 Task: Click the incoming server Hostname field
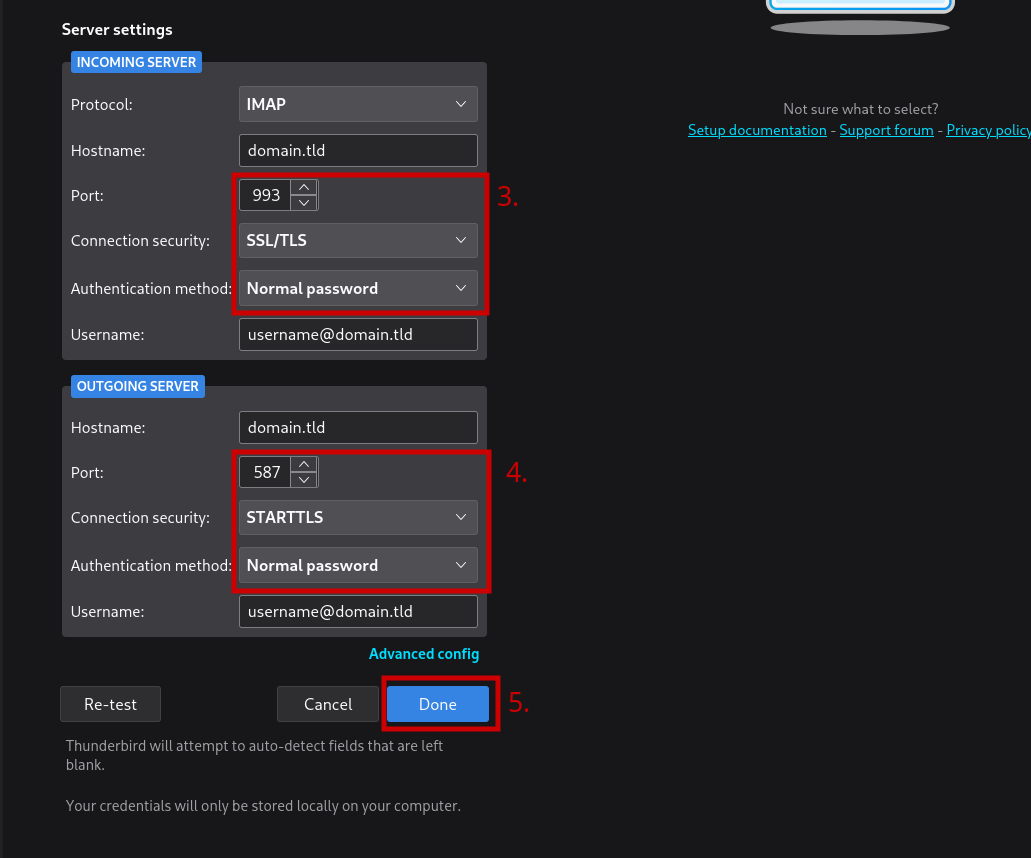(x=357, y=151)
